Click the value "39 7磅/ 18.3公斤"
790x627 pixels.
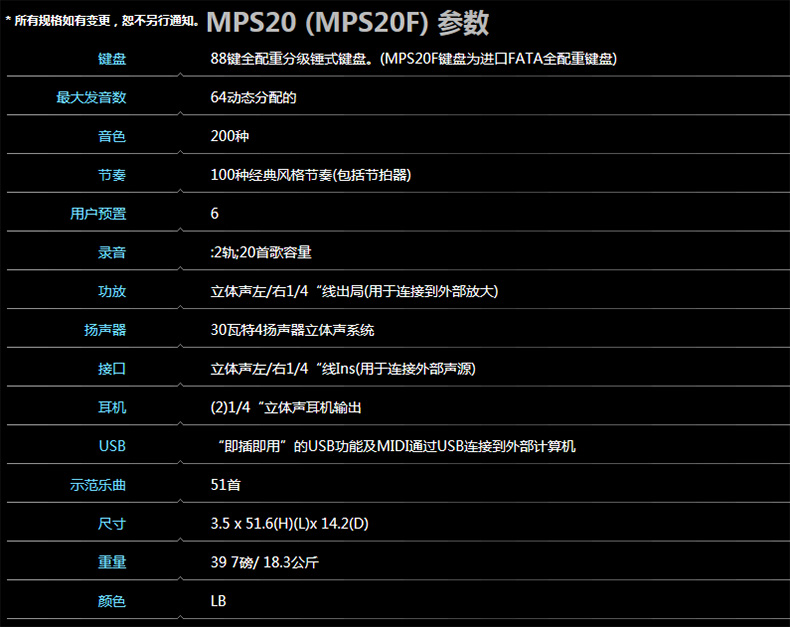click(x=265, y=562)
